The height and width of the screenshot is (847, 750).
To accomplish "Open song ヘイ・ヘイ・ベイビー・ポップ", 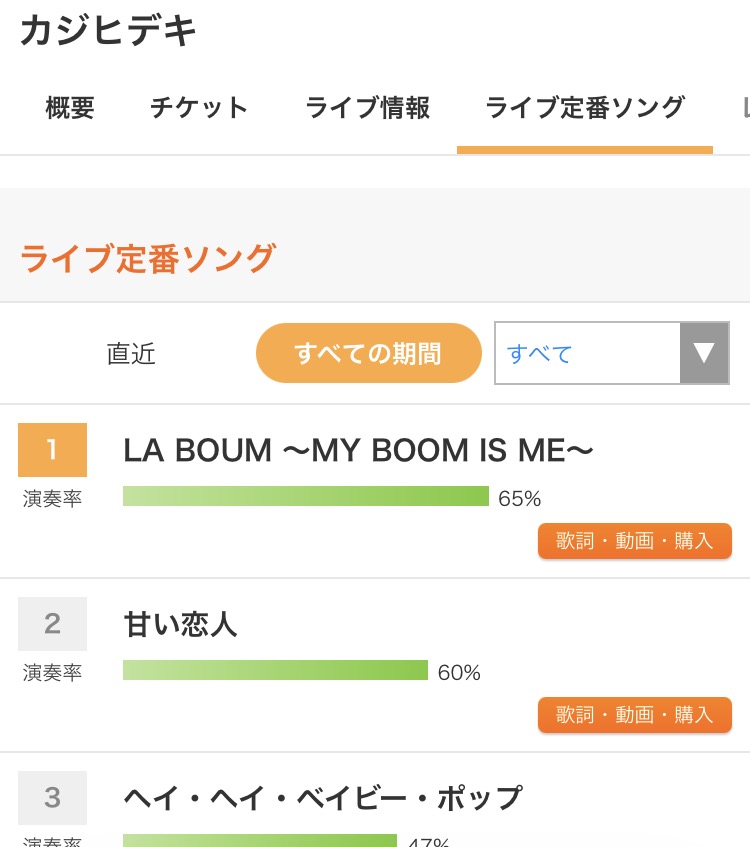I will pos(323,798).
